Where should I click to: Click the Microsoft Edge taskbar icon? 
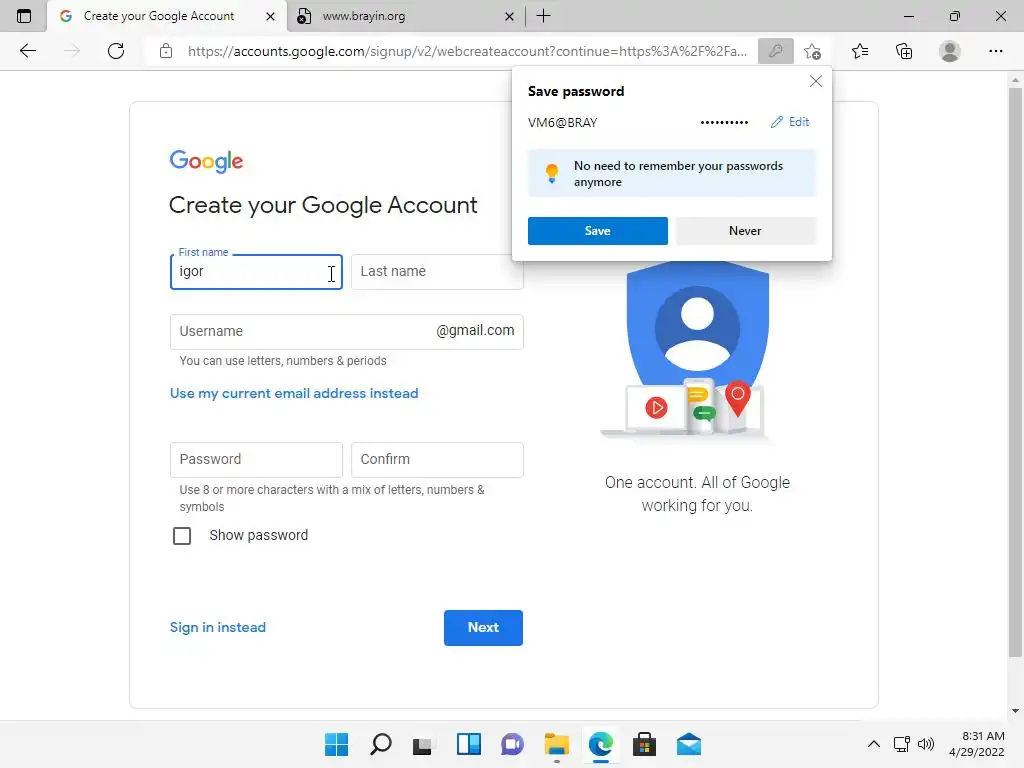pyautogui.click(x=600, y=744)
